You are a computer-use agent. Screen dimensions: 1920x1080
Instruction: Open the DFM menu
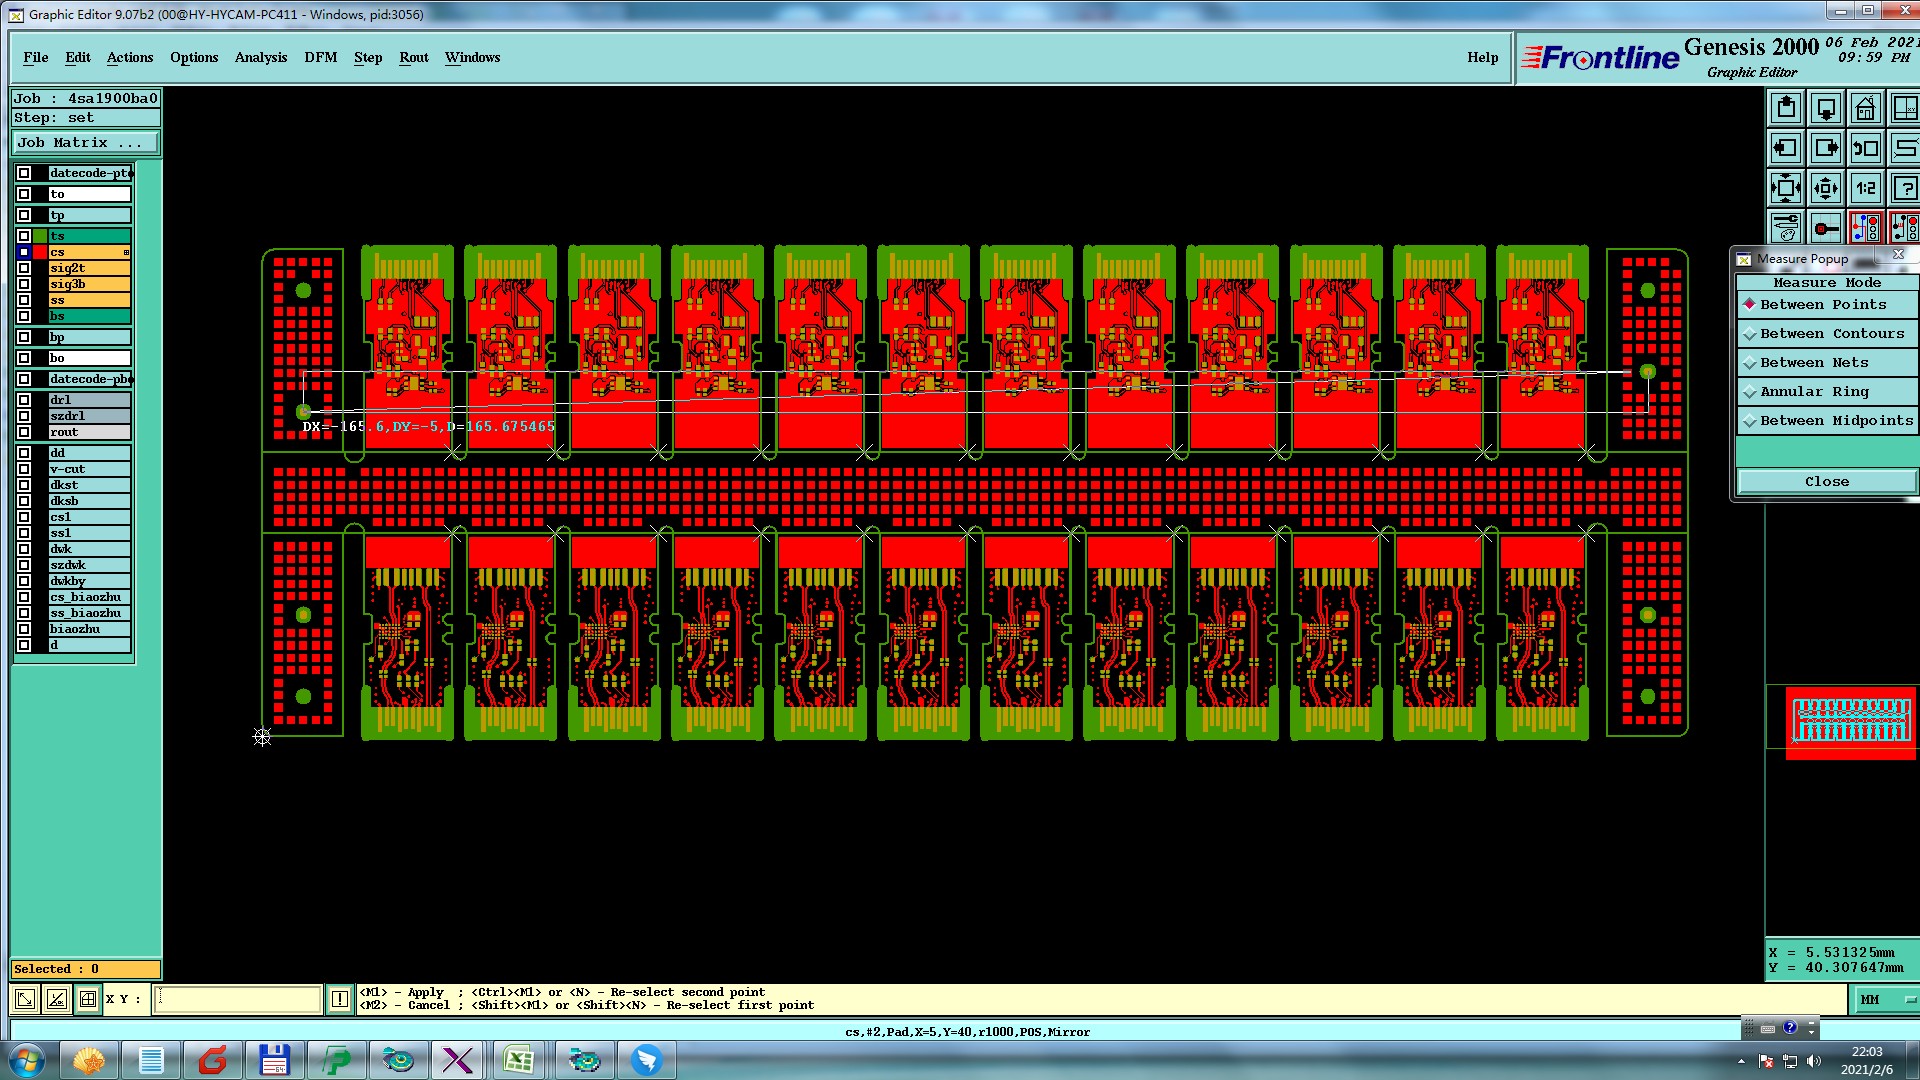click(320, 57)
